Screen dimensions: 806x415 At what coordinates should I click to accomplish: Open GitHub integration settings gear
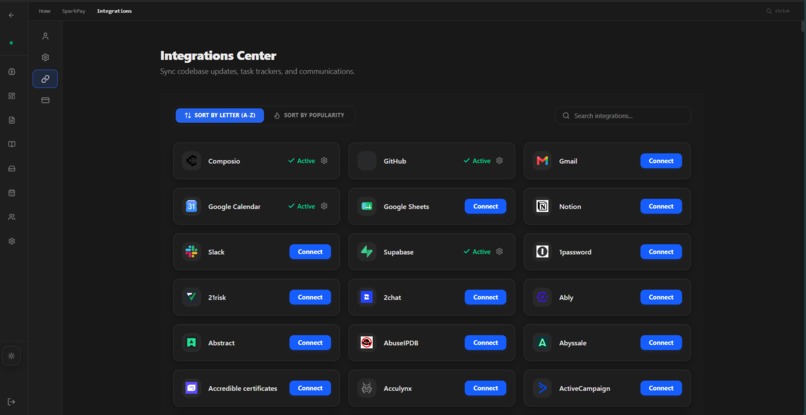click(x=499, y=160)
